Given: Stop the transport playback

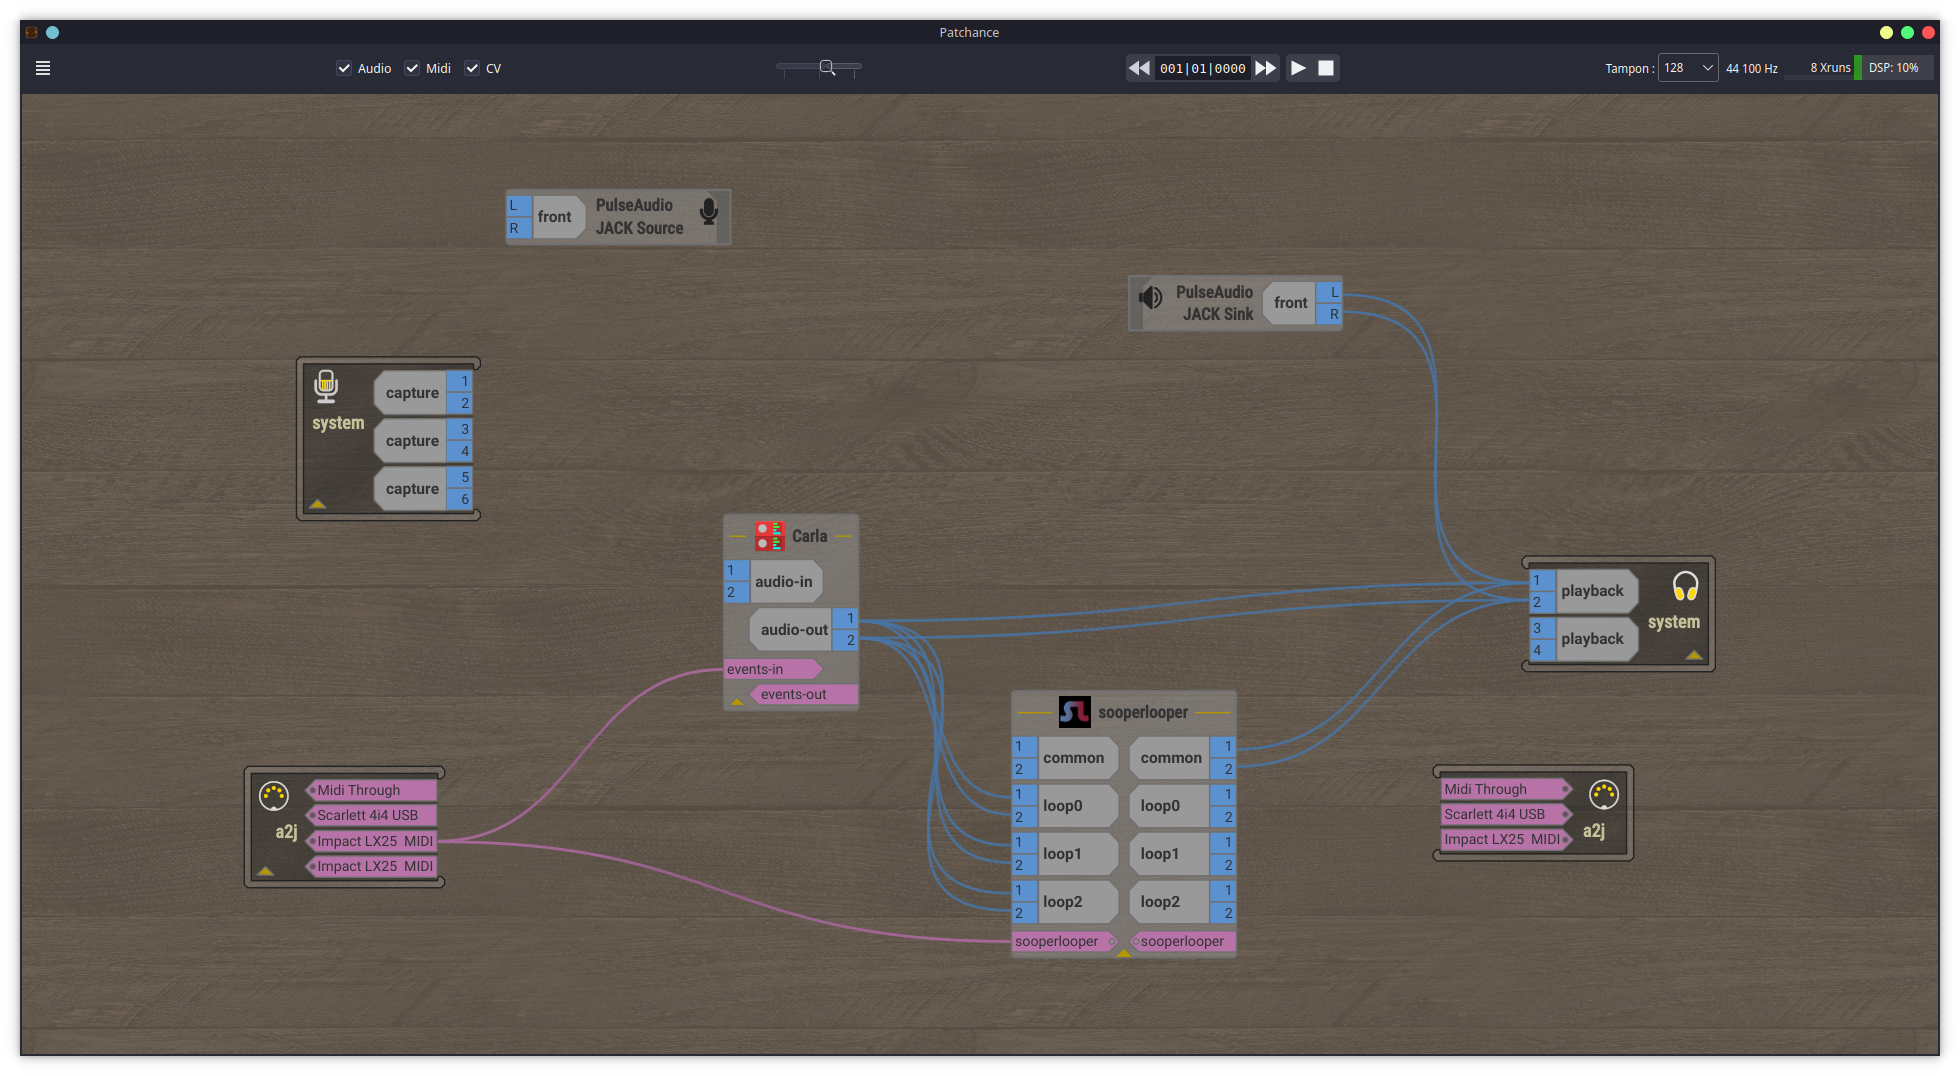Looking at the screenshot, I should pos(1326,68).
